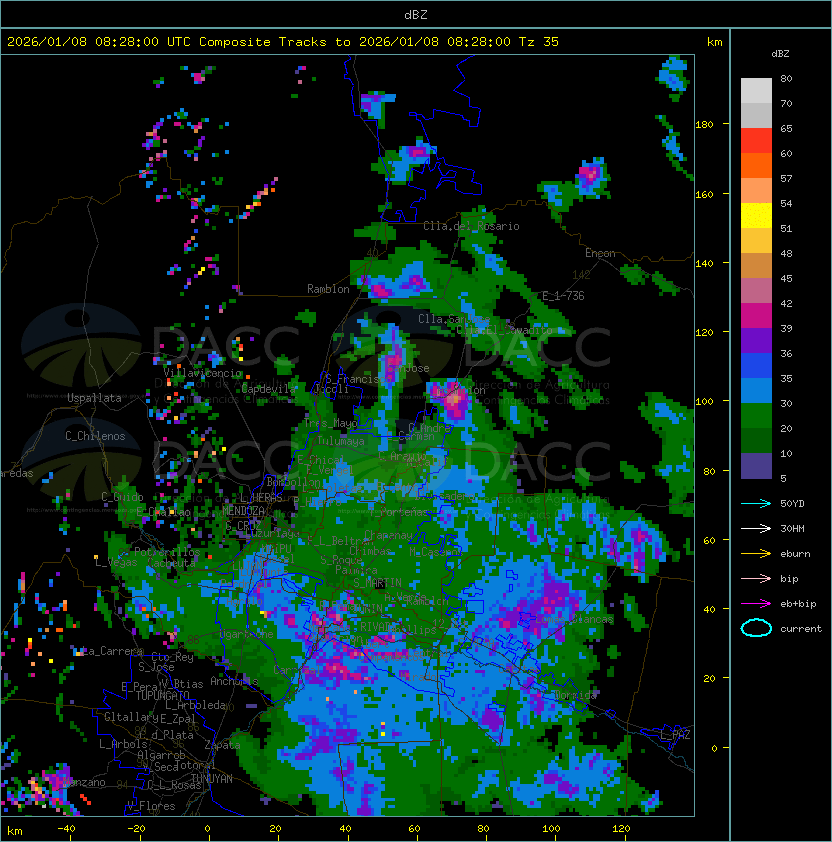The image size is (832, 842).
Task: Click the yellow eburn arrow in legend
Action: click(x=756, y=554)
